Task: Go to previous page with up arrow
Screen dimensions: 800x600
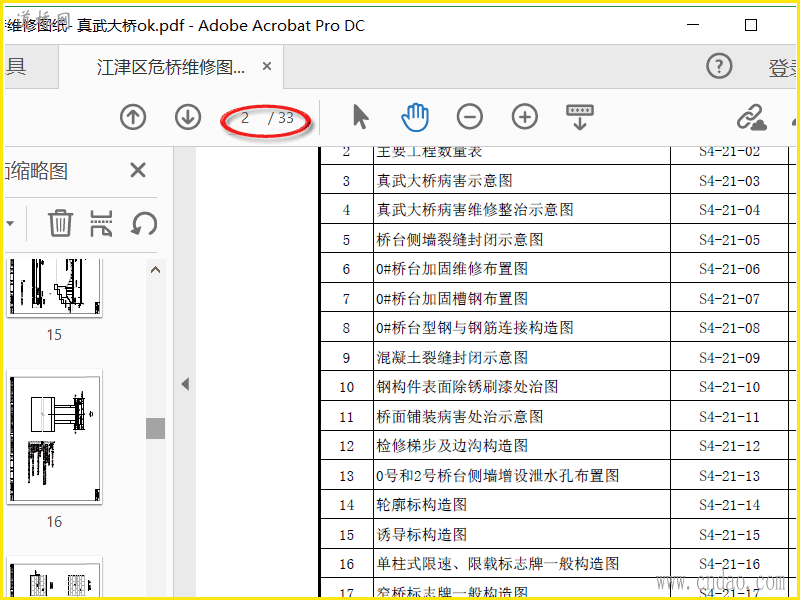Action: point(133,117)
